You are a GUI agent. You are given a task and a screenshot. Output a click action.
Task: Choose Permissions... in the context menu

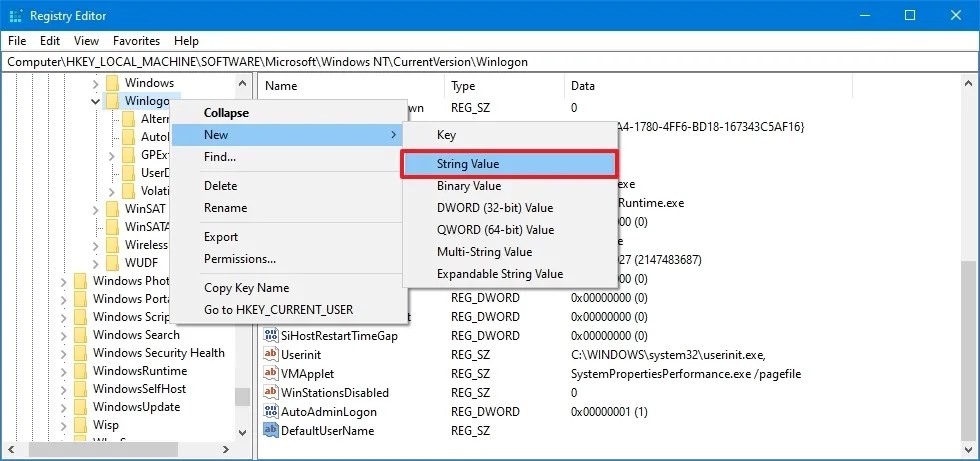(289, 259)
